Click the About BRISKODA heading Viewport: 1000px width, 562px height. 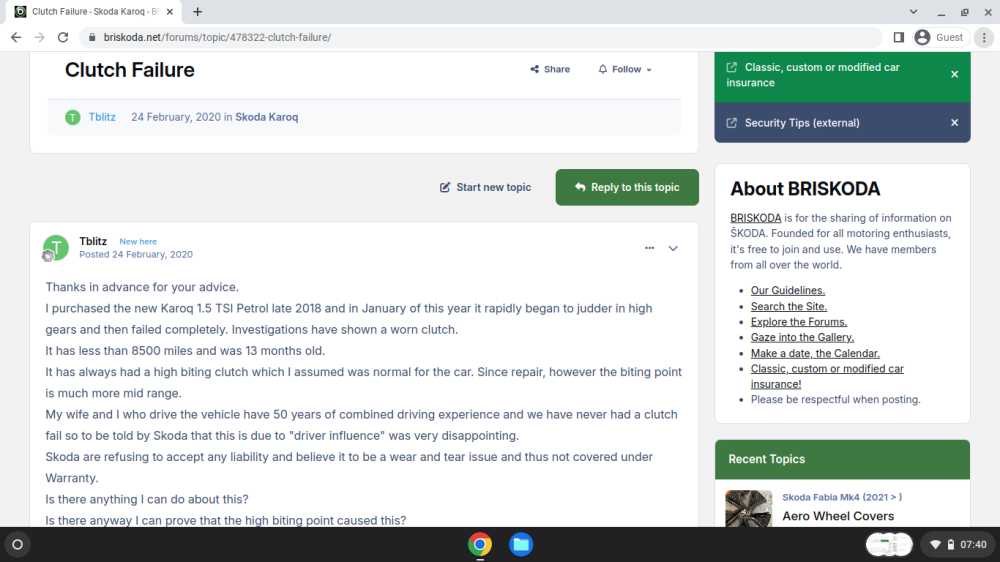[805, 189]
